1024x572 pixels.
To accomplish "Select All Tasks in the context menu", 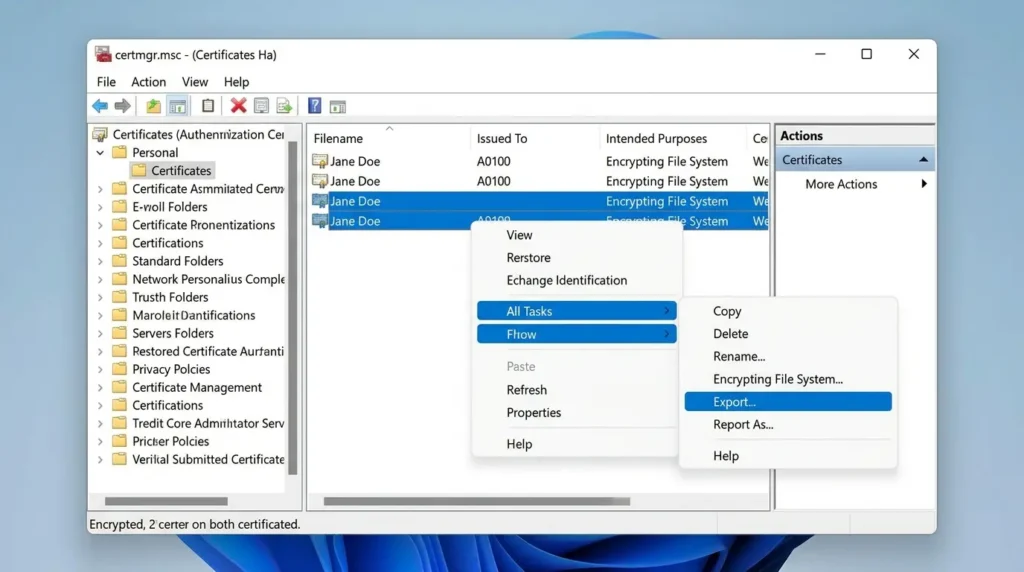I will point(577,311).
